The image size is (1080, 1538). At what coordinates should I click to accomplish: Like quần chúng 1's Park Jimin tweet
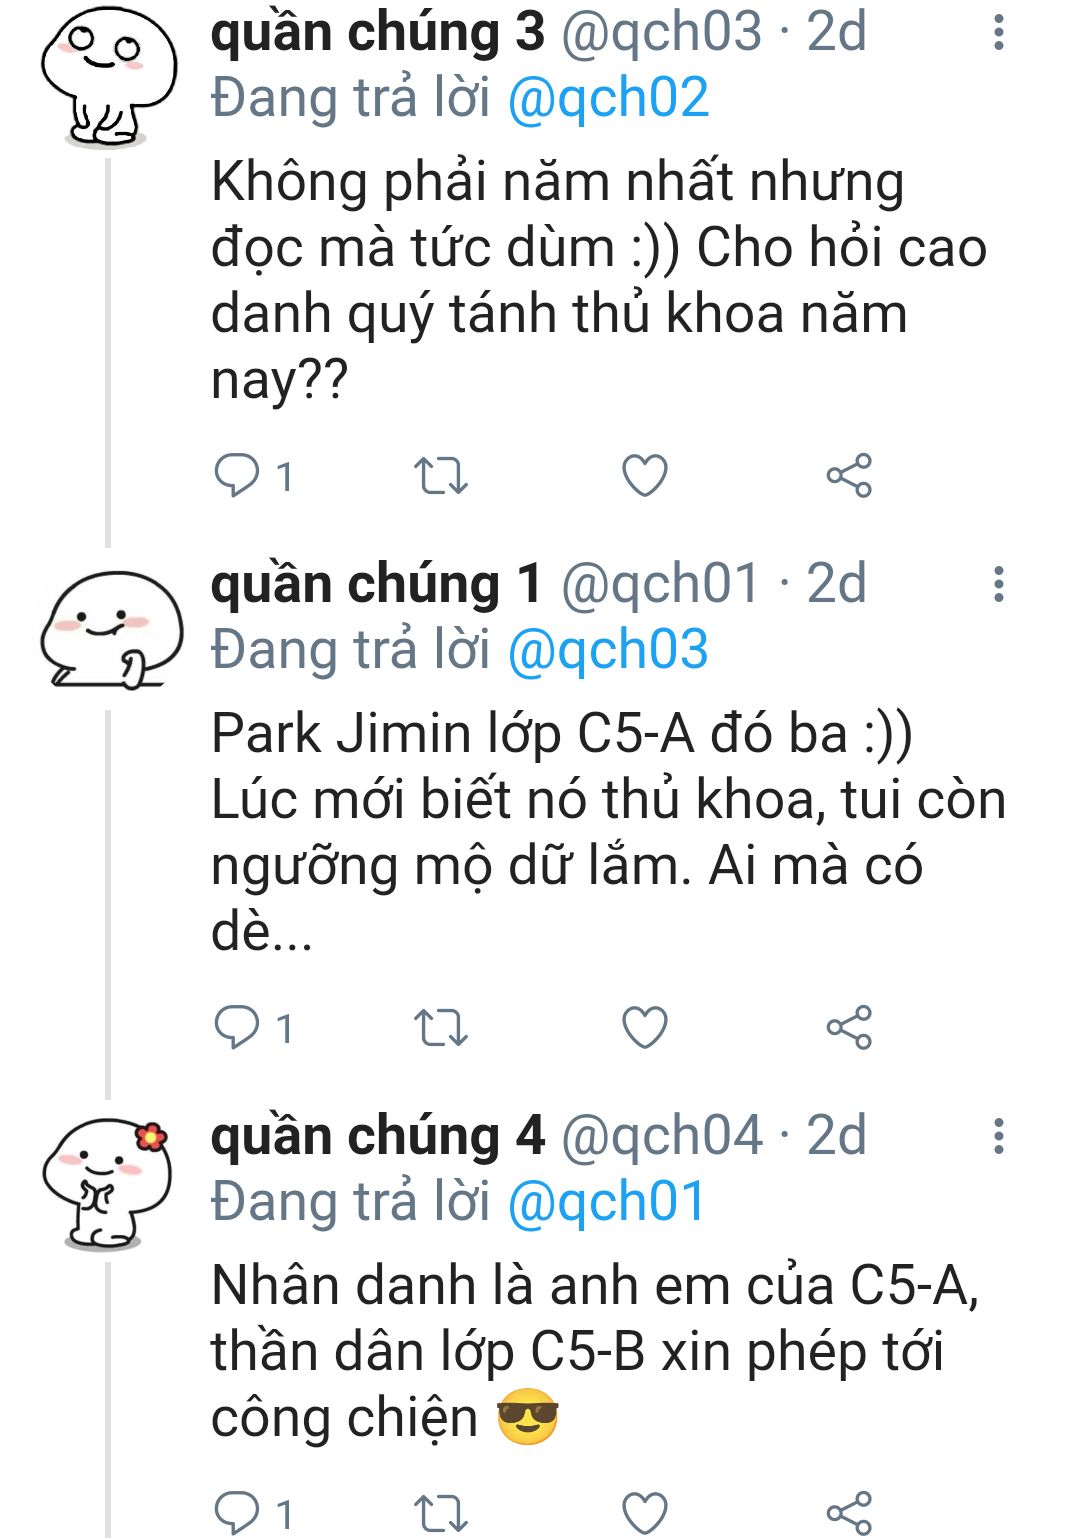645,1027
